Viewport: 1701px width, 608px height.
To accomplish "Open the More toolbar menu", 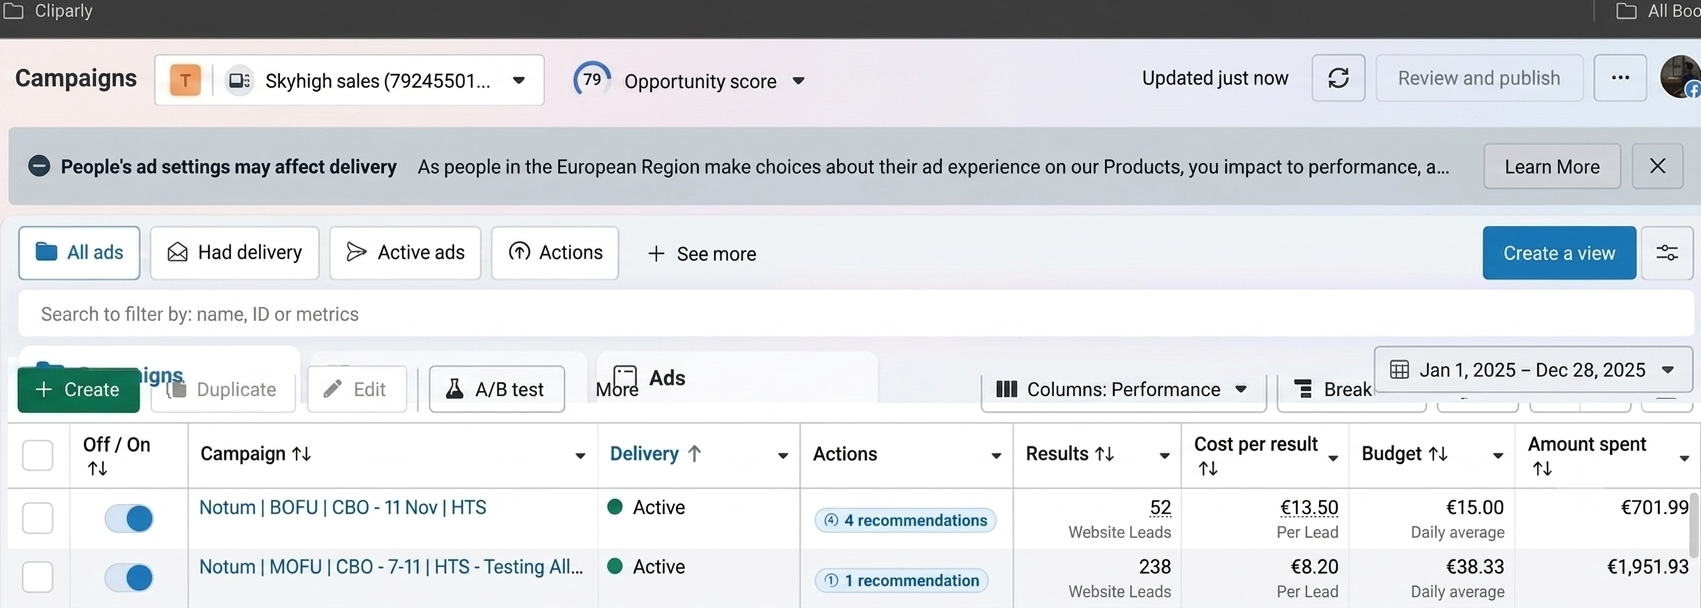I will click(x=617, y=390).
